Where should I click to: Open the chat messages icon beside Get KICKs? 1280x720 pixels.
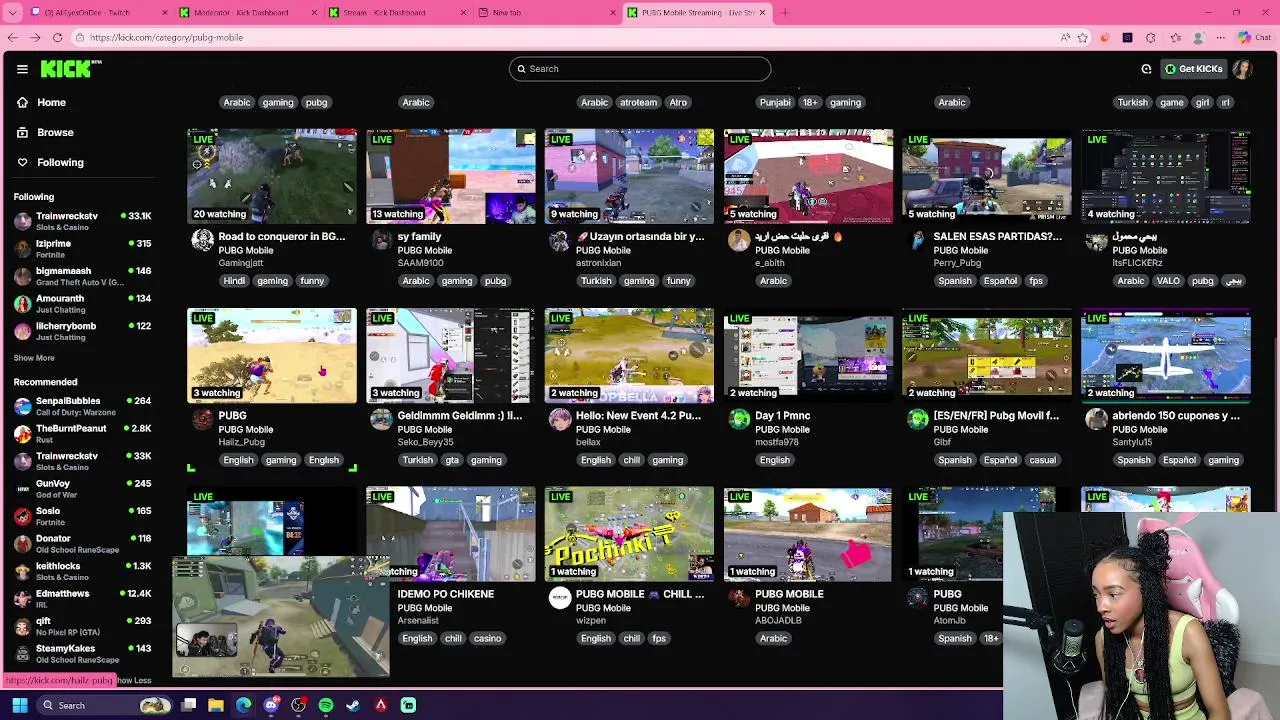coord(1146,69)
